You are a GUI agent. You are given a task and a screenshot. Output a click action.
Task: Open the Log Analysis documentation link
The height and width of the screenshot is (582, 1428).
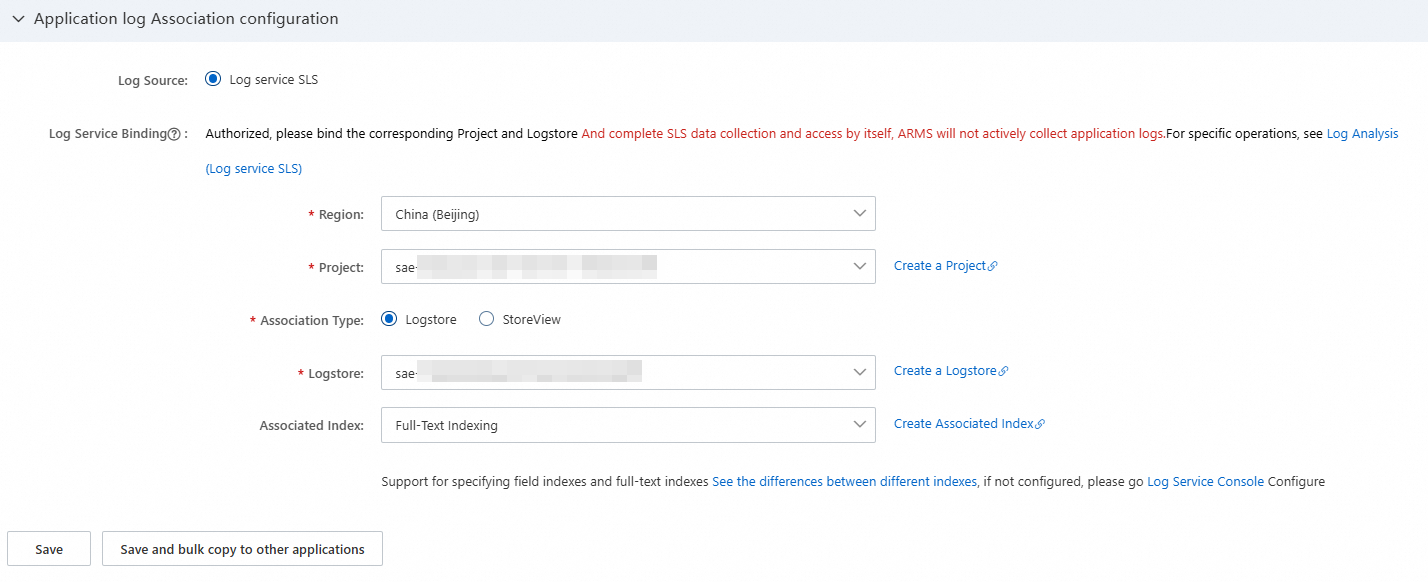coord(1362,134)
